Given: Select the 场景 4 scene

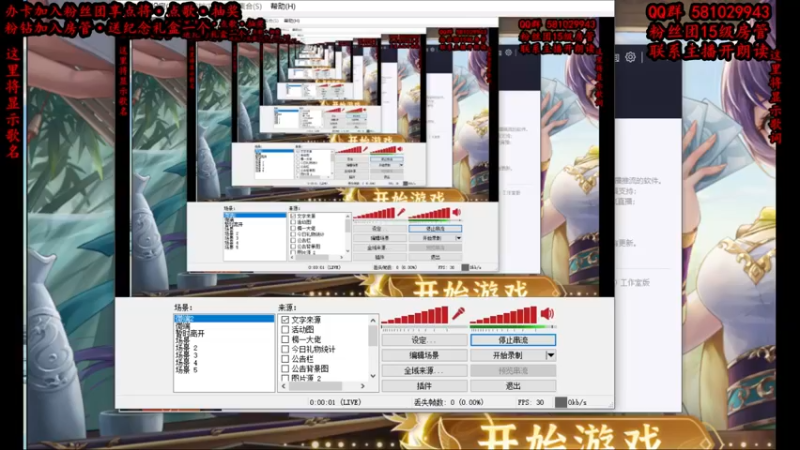Looking at the screenshot, I should pos(186,363).
